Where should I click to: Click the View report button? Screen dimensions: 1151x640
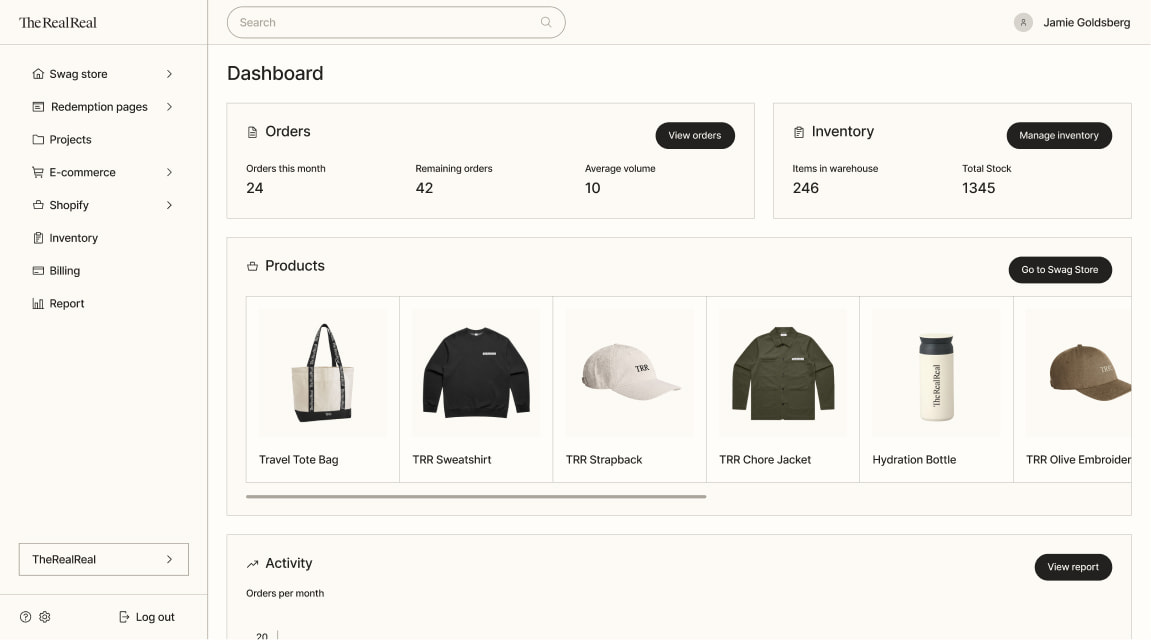click(1072, 567)
